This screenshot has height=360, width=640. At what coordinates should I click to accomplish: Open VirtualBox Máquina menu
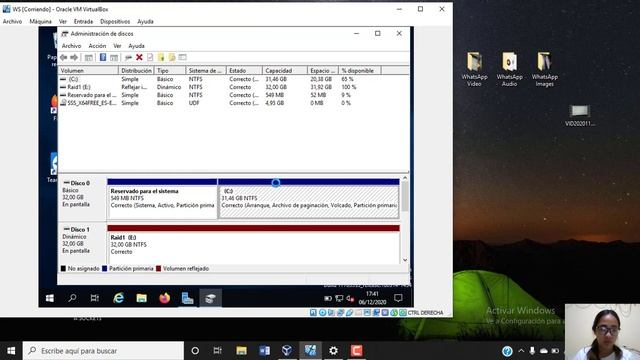[40, 21]
